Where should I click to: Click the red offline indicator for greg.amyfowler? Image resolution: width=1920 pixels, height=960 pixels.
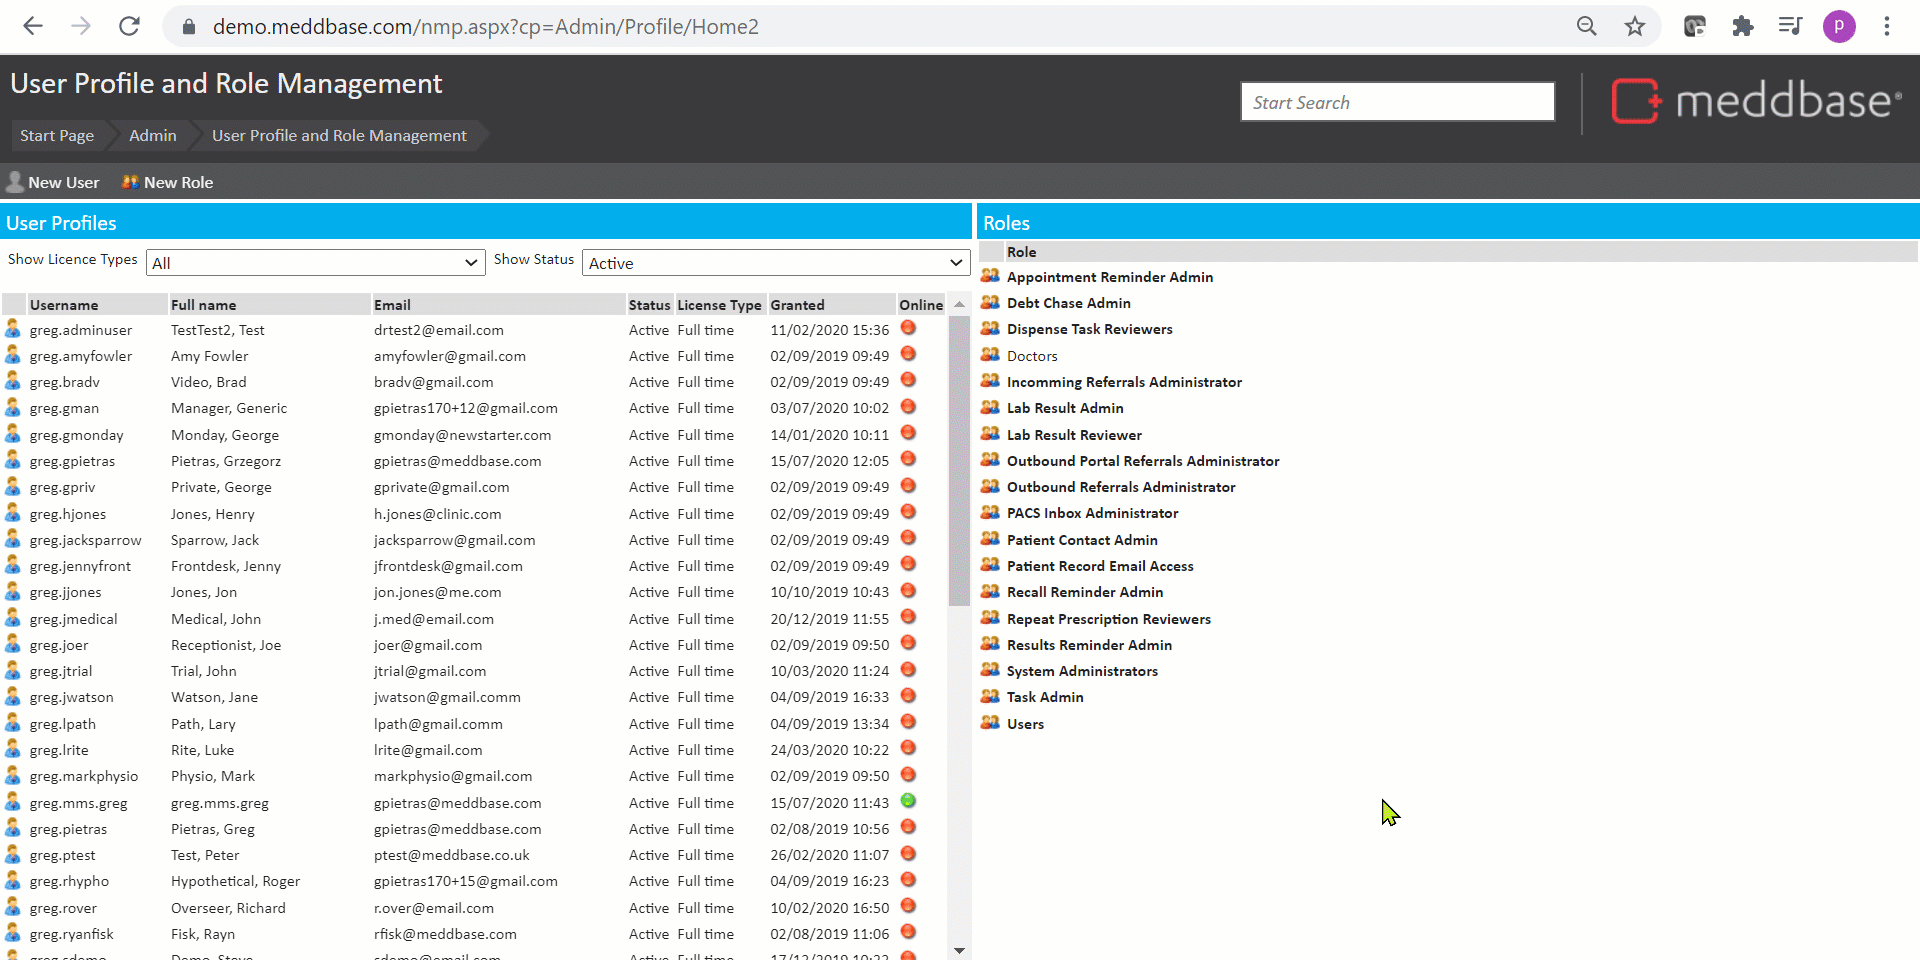pos(908,354)
